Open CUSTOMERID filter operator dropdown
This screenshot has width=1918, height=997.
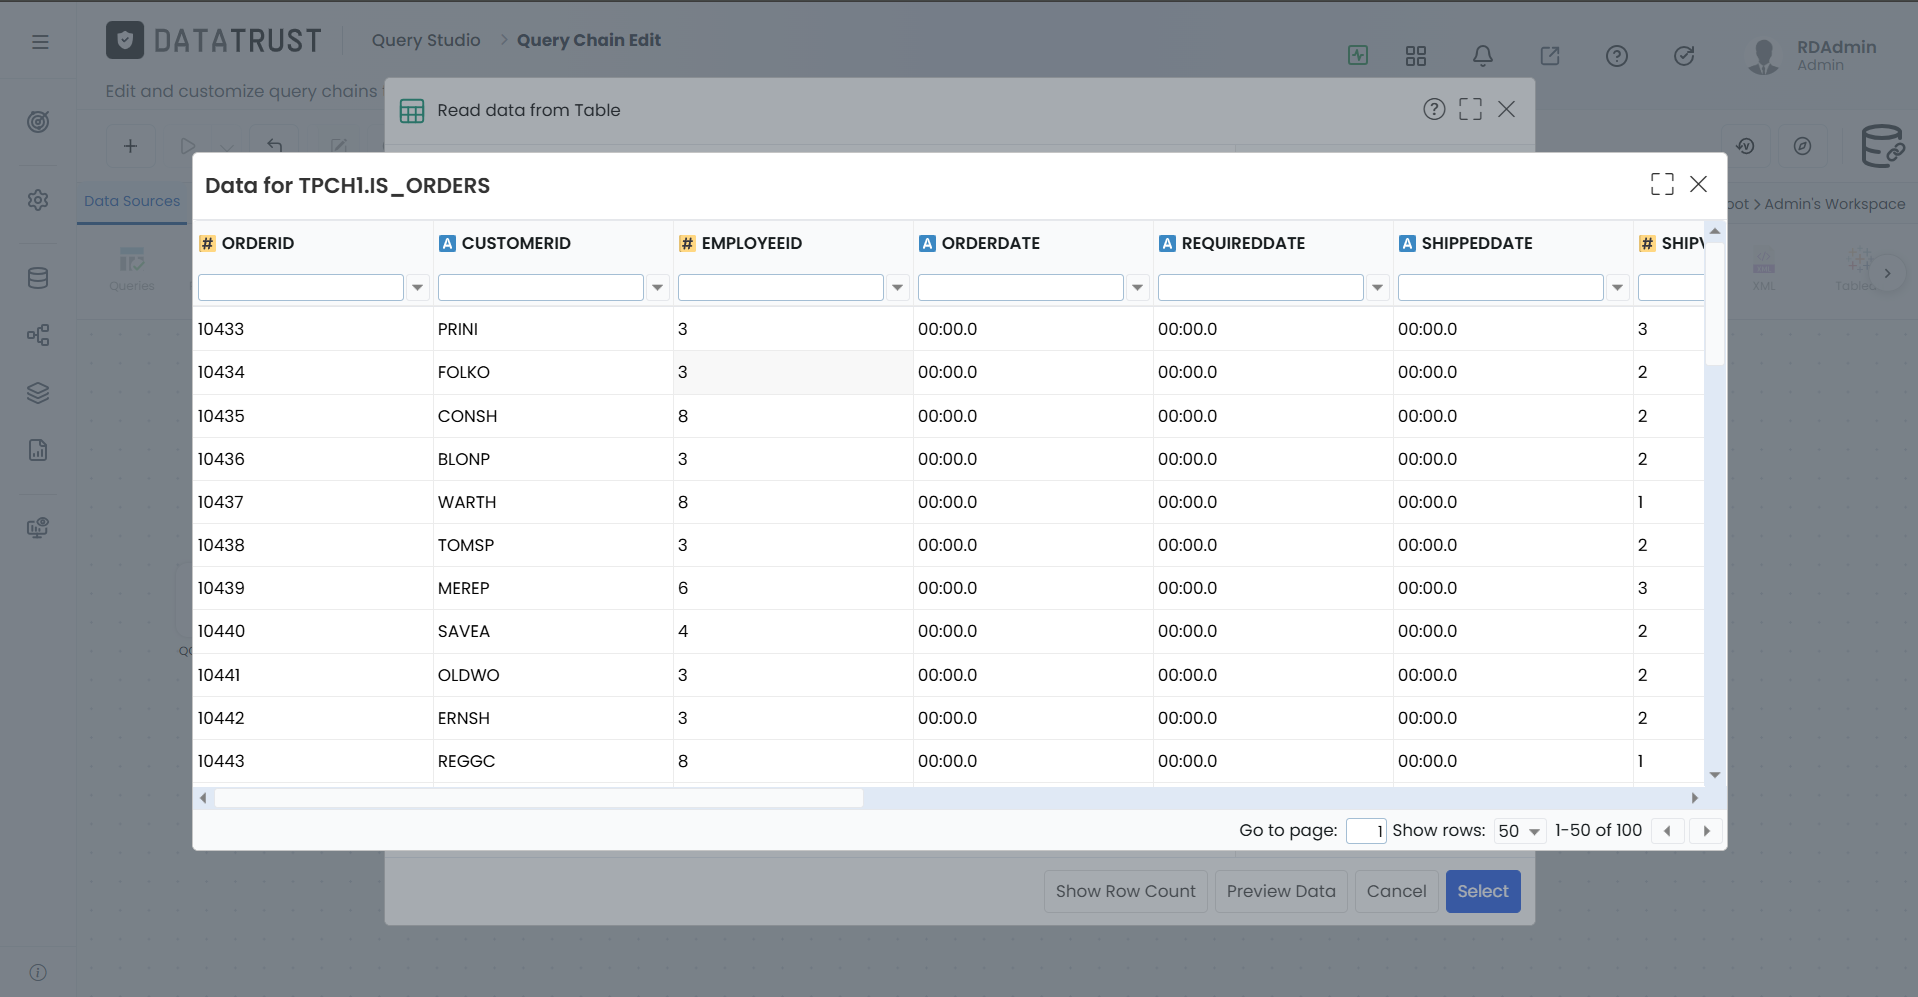(658, 288)
